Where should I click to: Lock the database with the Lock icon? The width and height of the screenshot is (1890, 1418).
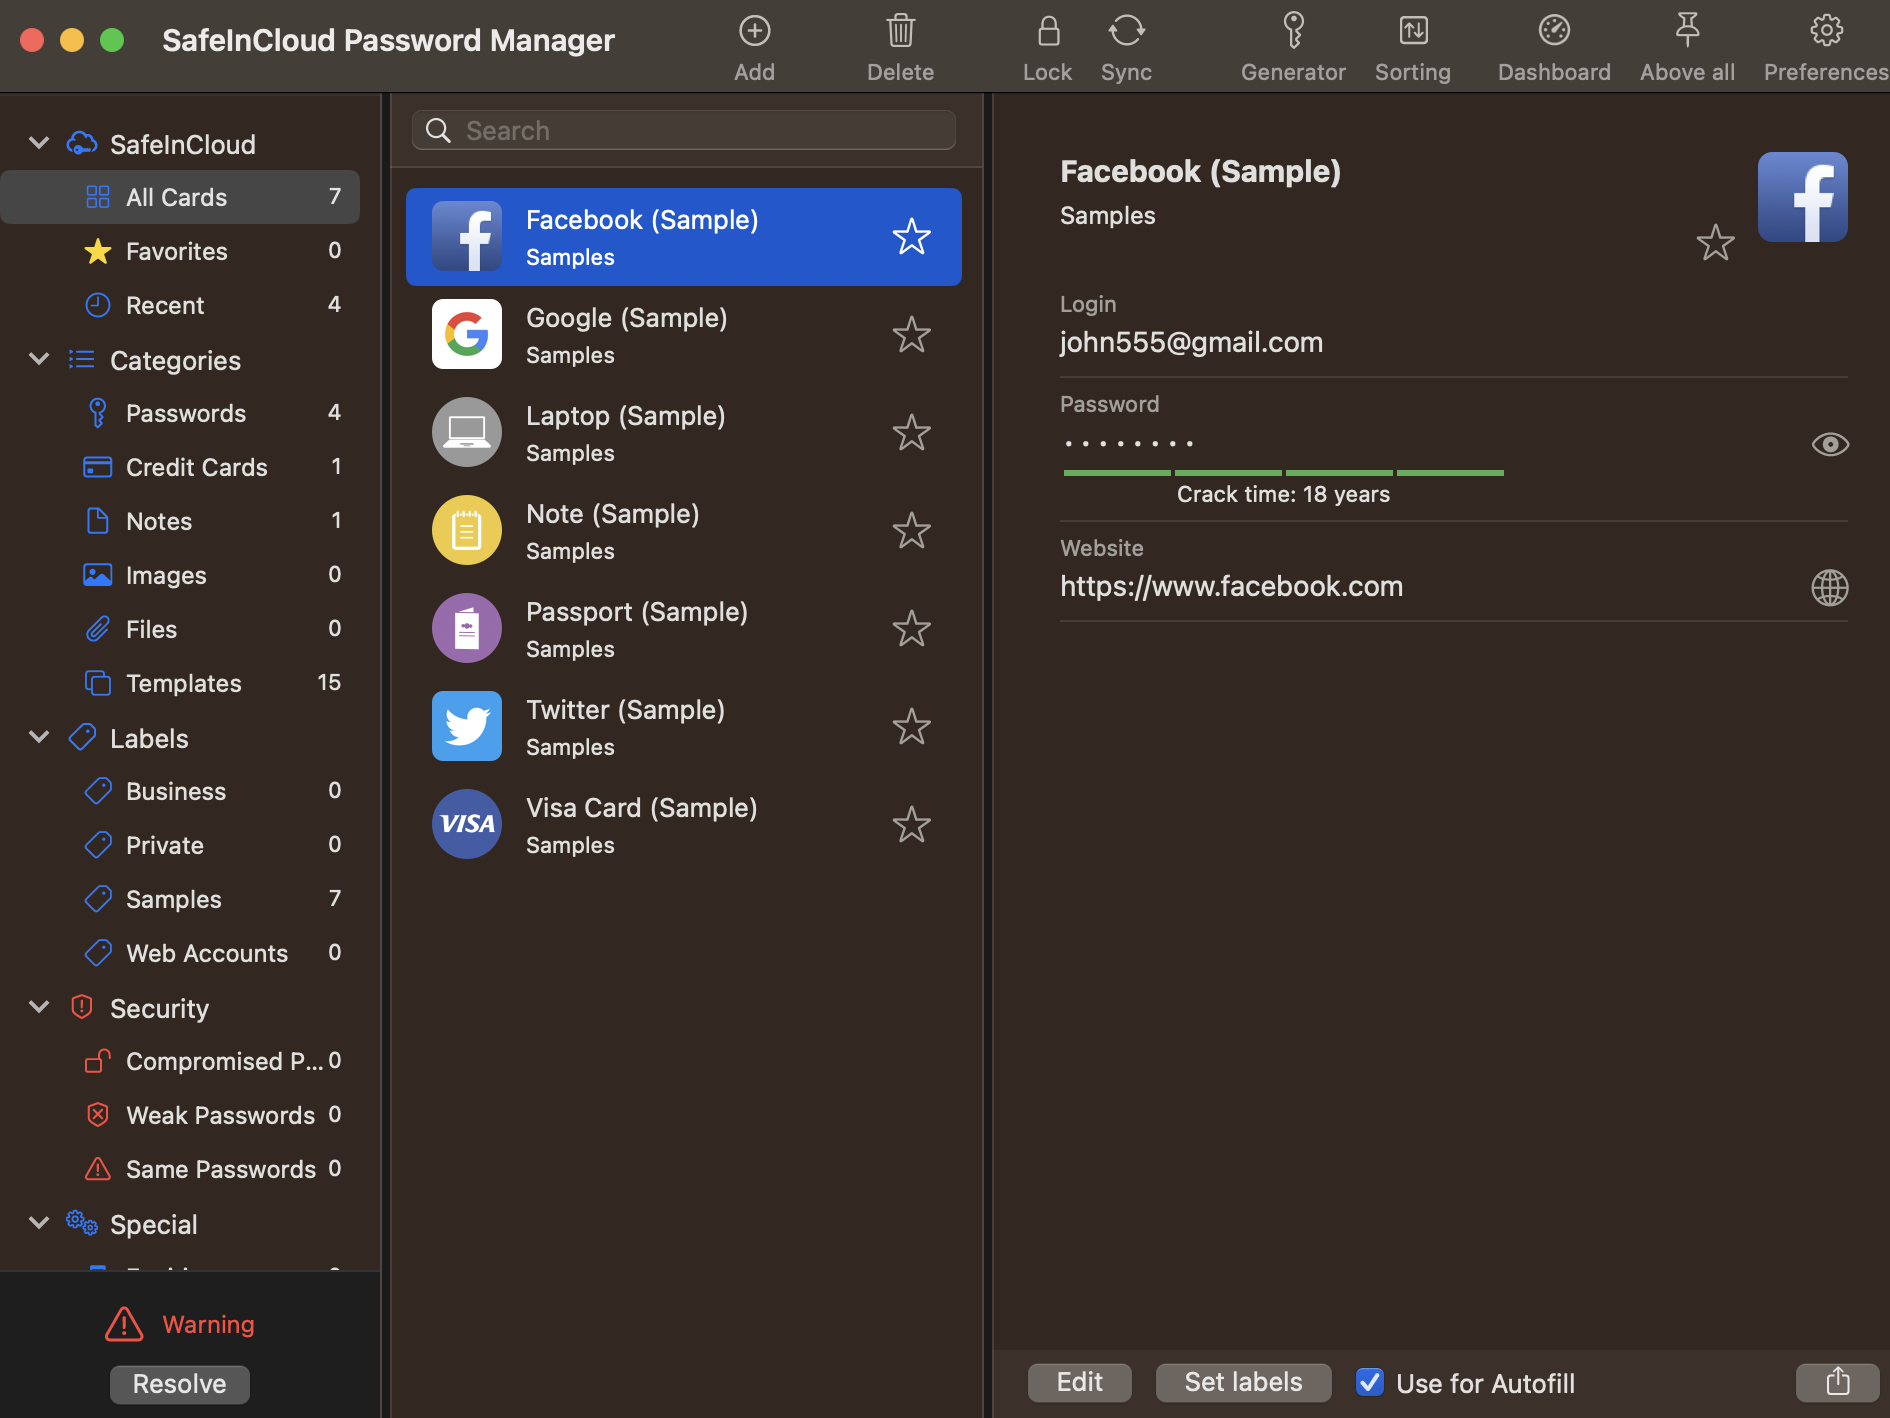click(x=1048, y=31)
